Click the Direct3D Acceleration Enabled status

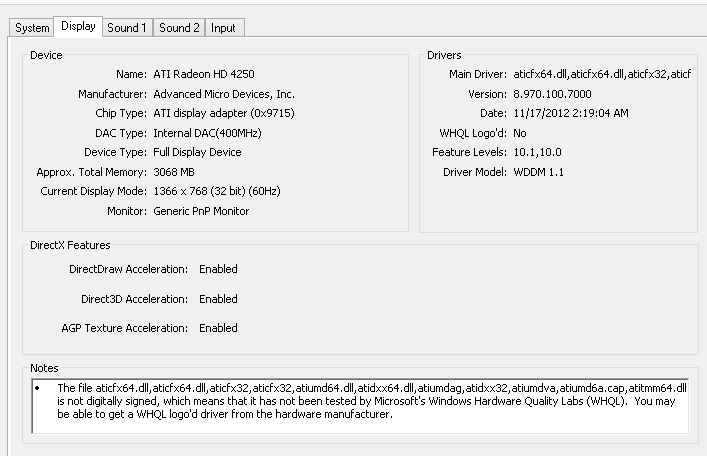point(218,299)
